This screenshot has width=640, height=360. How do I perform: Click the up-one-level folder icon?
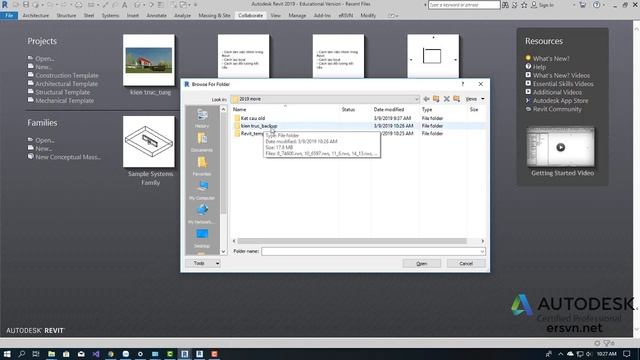tap(436, 99)
